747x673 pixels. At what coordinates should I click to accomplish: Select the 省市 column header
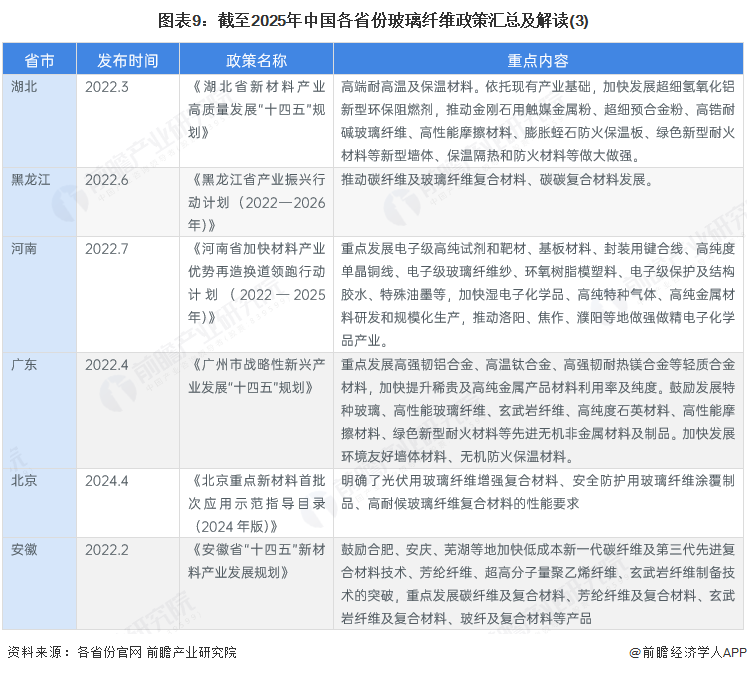click(40, 60)
